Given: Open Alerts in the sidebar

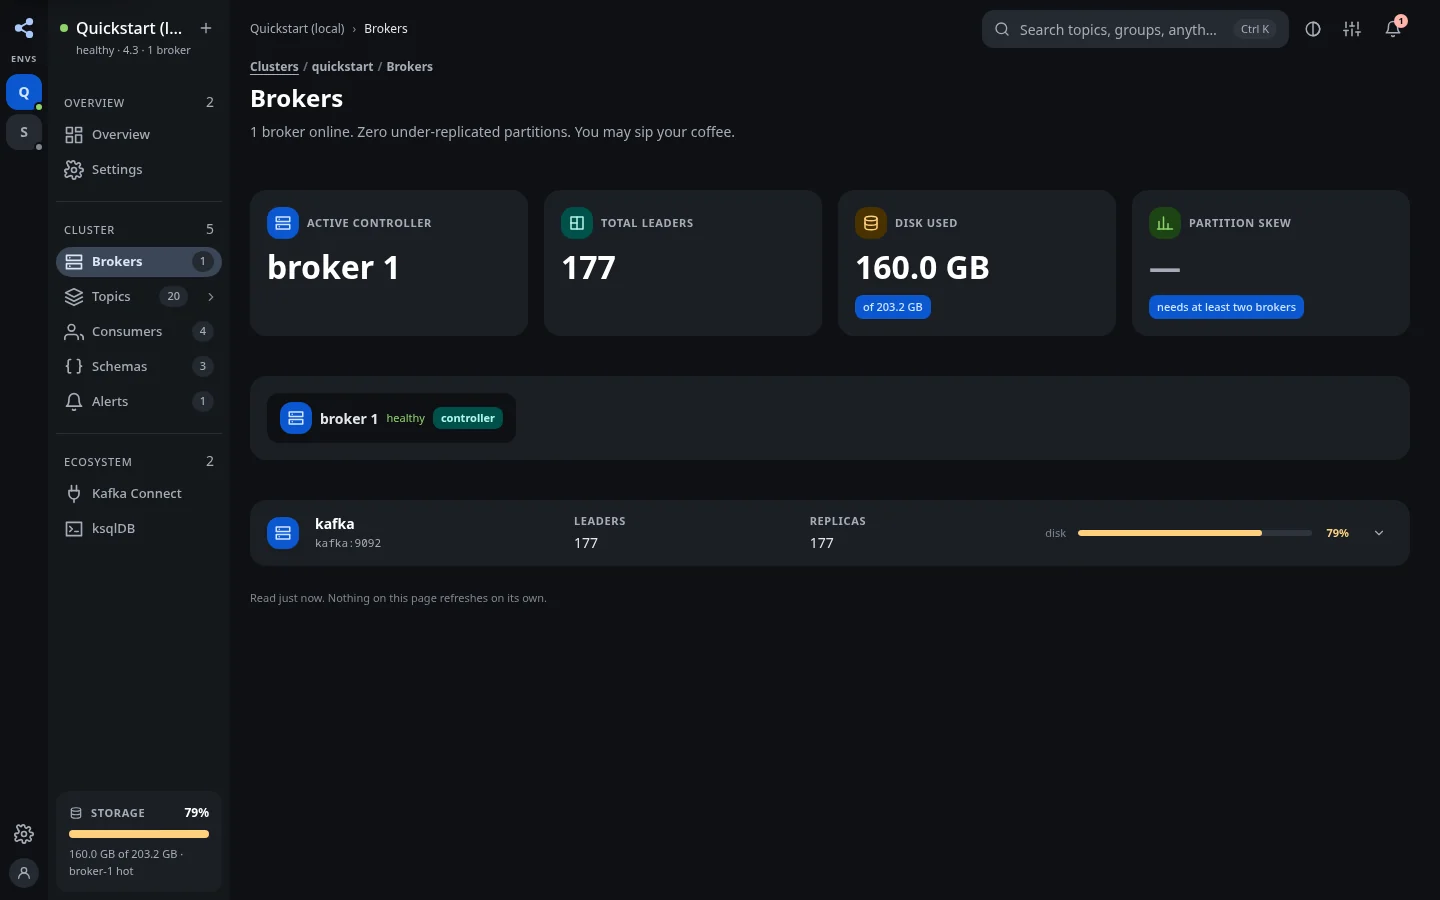Looking at the screenshot, I should pyautogui.click(x=139, y=402).
